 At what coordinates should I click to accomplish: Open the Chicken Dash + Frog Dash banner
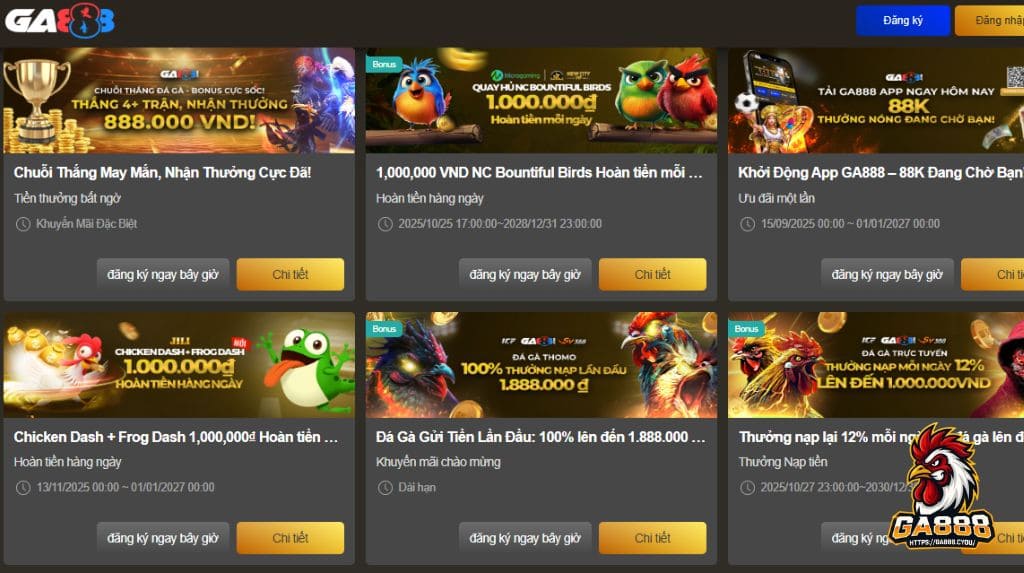tap(180, 365)
